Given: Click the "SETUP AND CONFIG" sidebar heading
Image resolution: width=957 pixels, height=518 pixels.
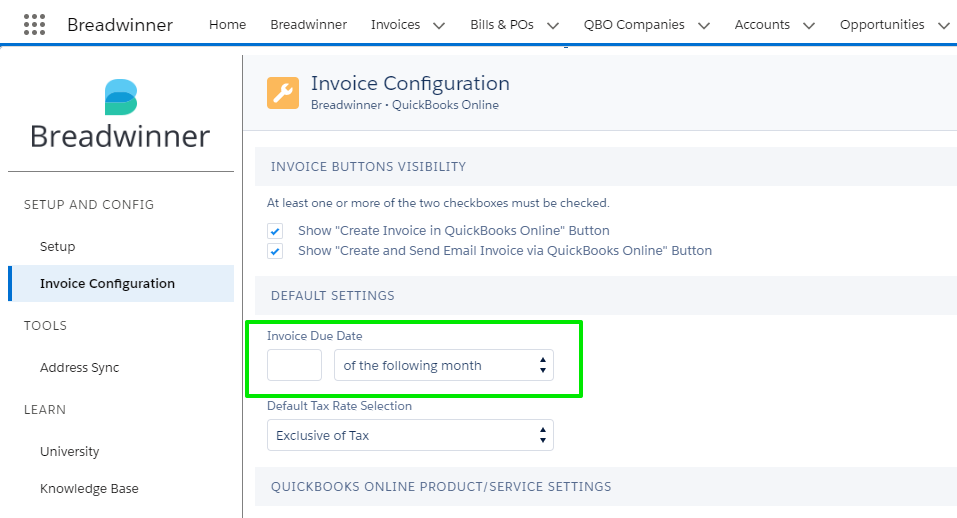Looking at the screenshot, I should (x=89, y=204).
